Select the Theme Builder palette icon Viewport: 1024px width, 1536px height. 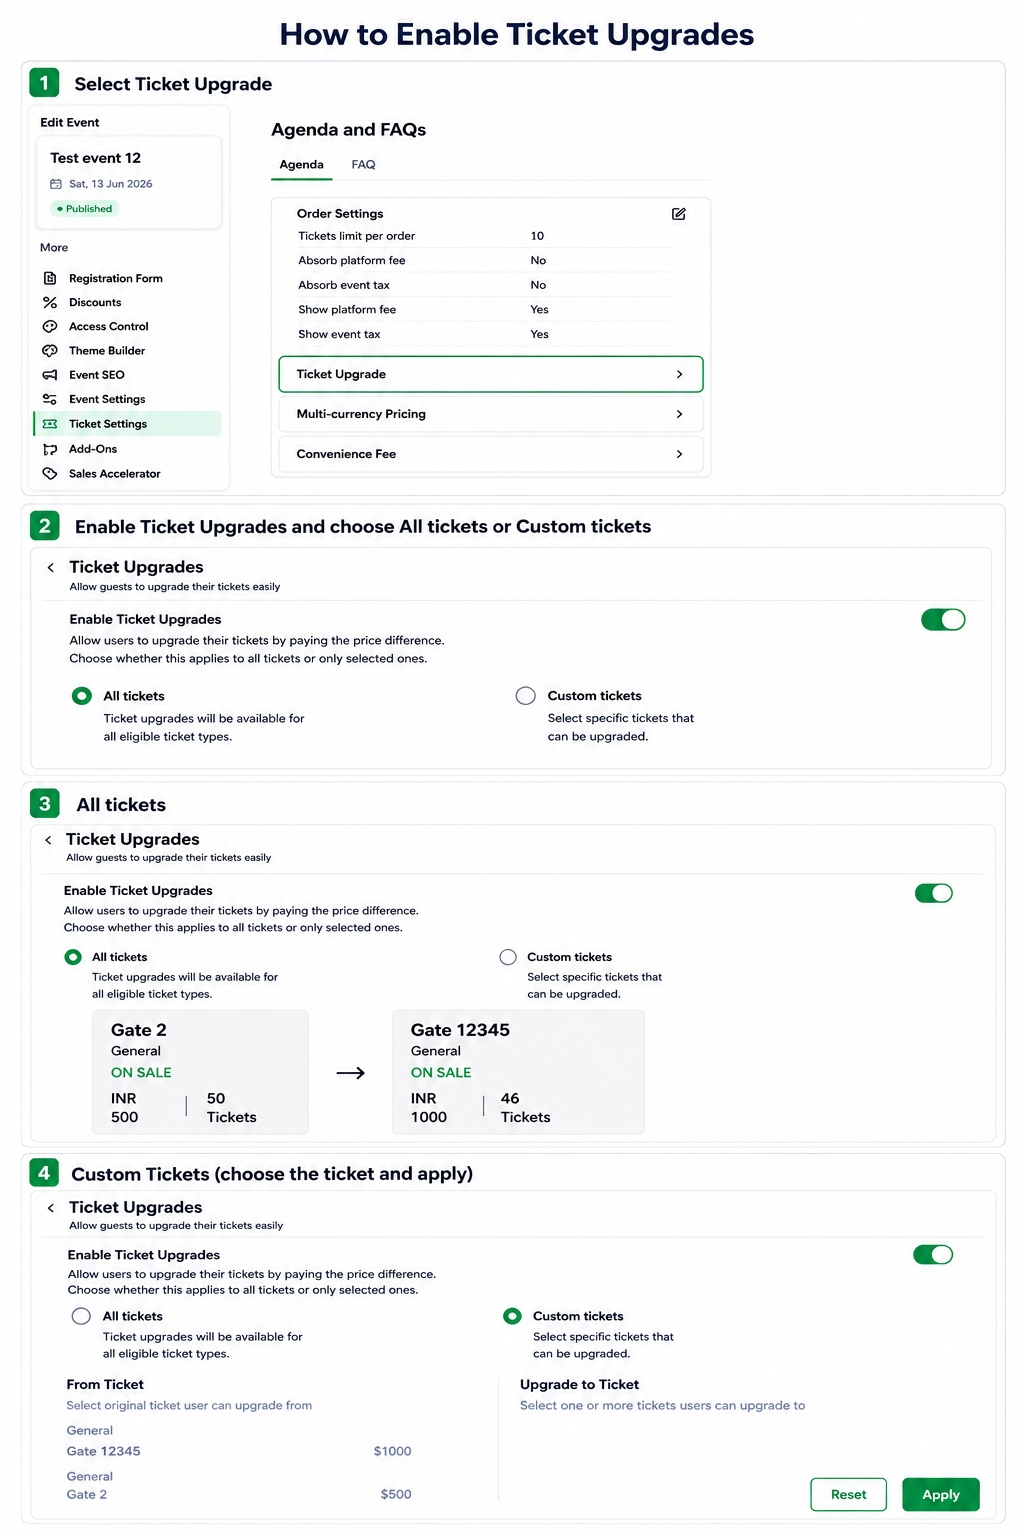coord(50,351)
